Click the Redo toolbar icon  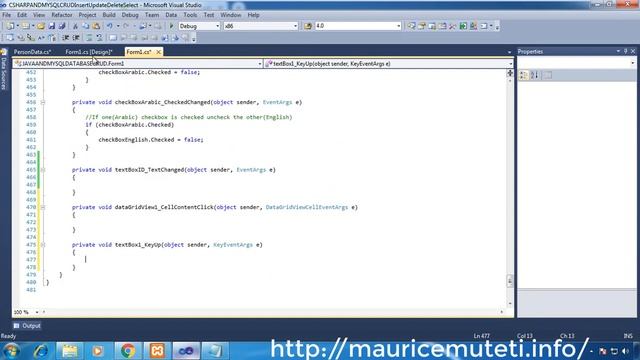126,26
